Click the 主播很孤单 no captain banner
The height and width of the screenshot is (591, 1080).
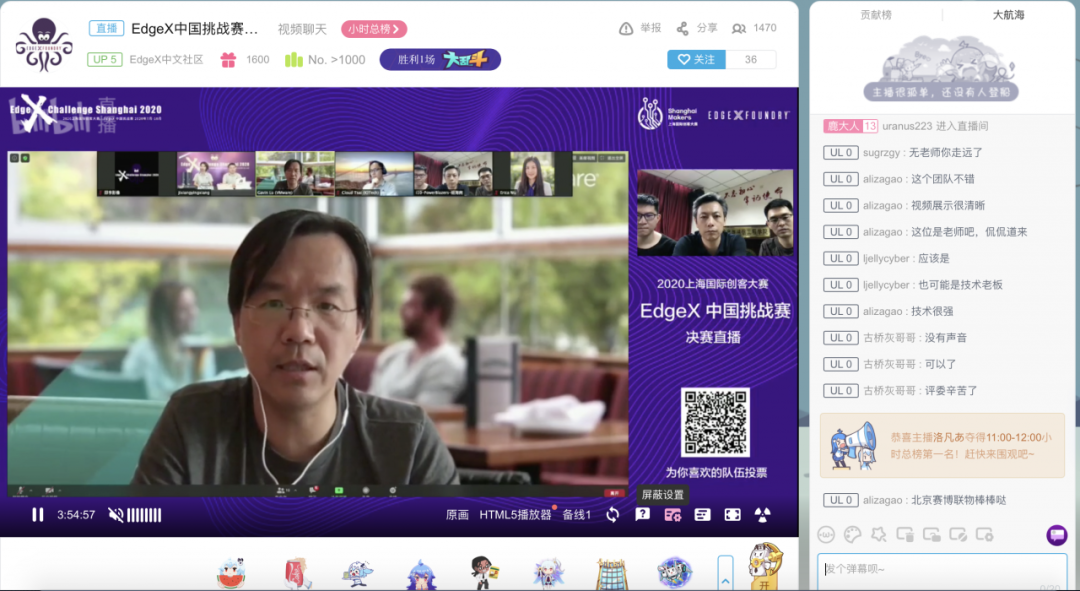click(942, 92)
